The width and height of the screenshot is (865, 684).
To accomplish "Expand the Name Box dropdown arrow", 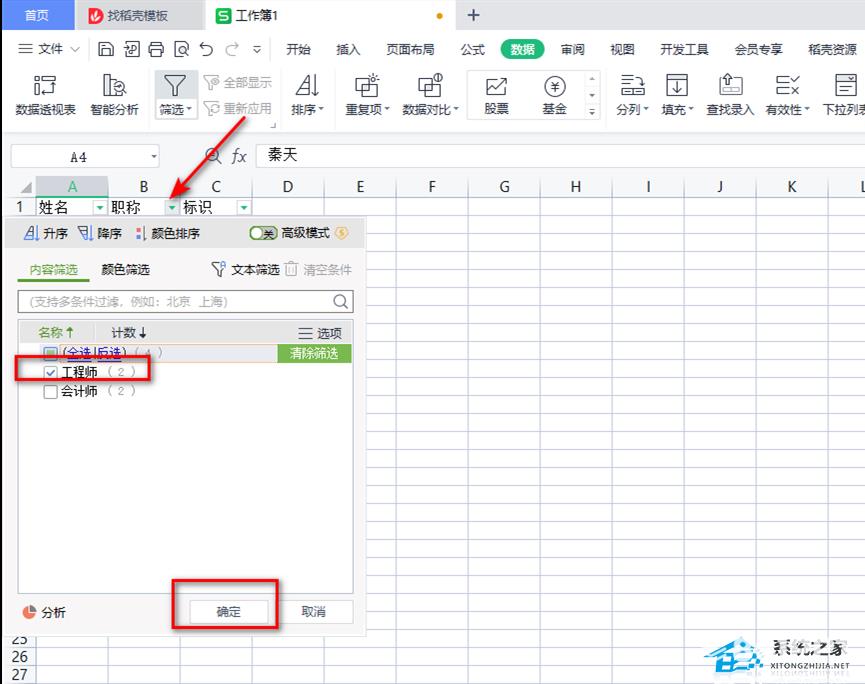I will (154, 157).
